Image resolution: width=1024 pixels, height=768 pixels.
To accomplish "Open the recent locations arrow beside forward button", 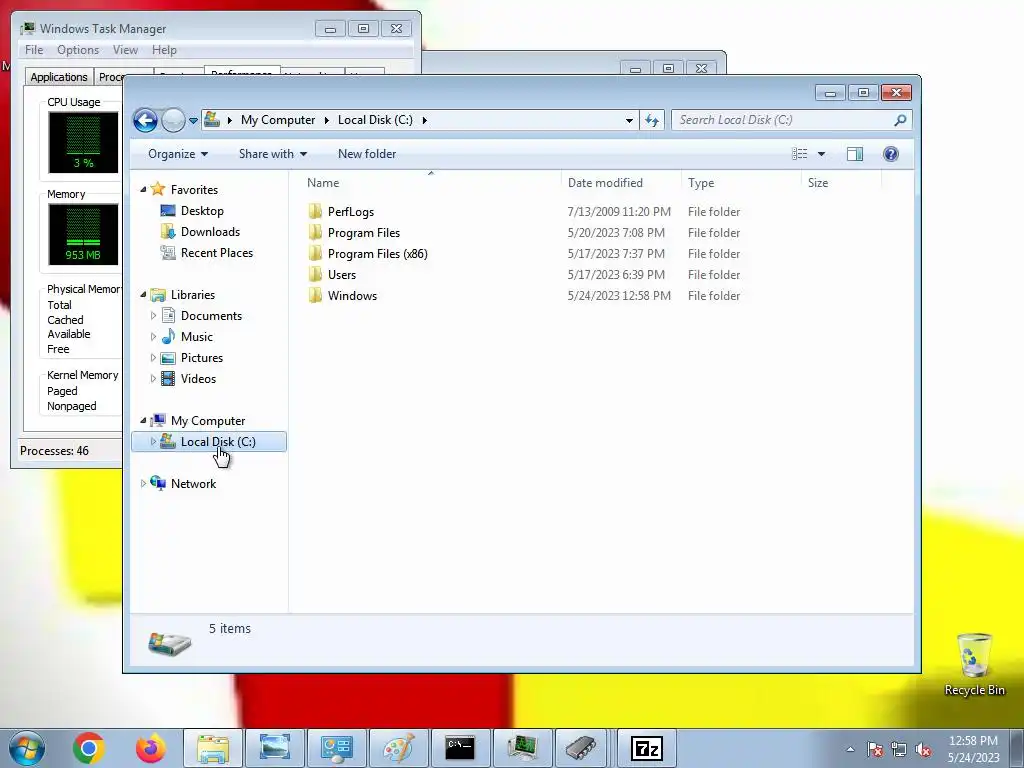I will click(x=193, y=121).
